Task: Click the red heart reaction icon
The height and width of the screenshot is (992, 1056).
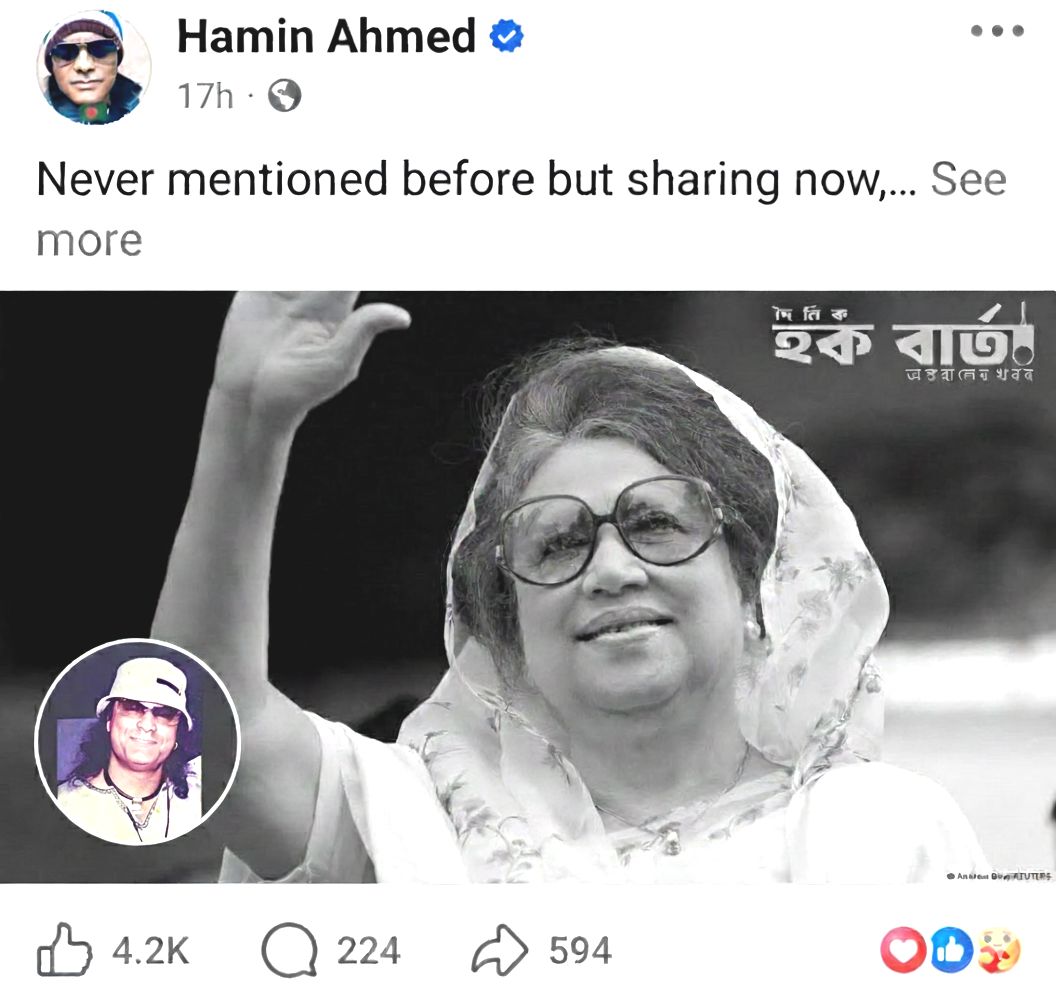Action: (x=903, y=950)
